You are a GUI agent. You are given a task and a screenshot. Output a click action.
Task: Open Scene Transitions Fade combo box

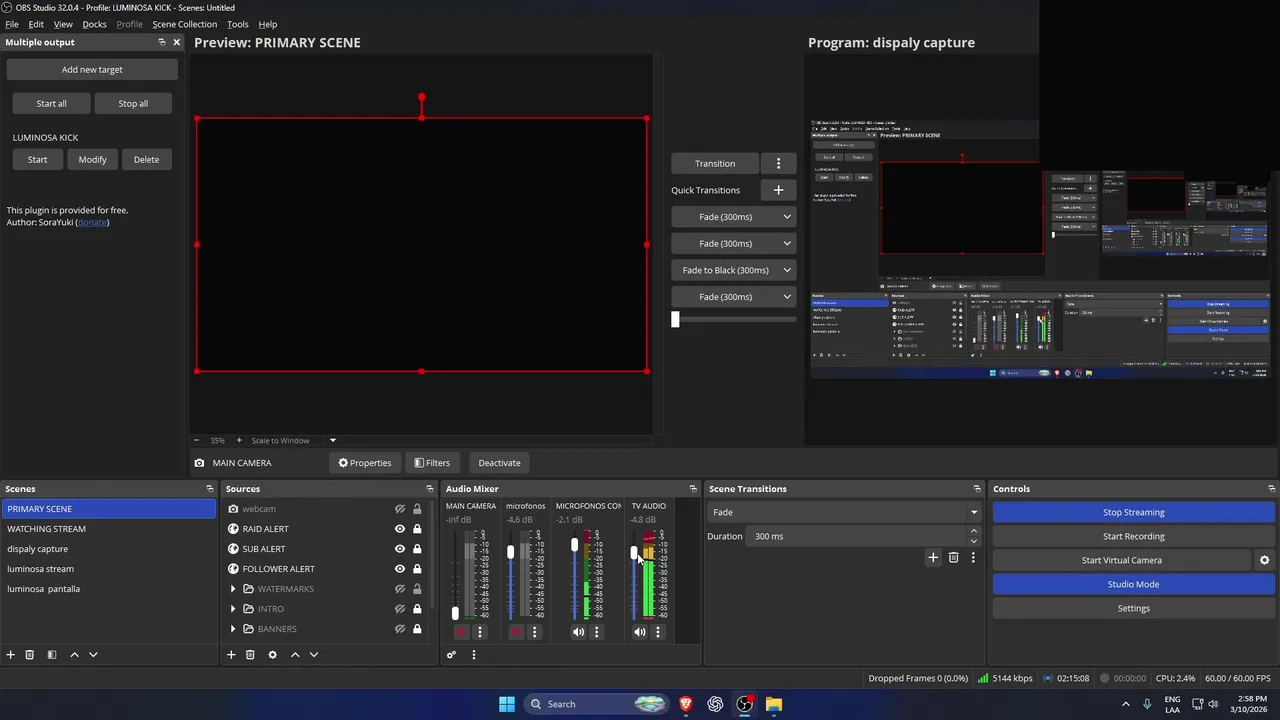click(845, 512)
